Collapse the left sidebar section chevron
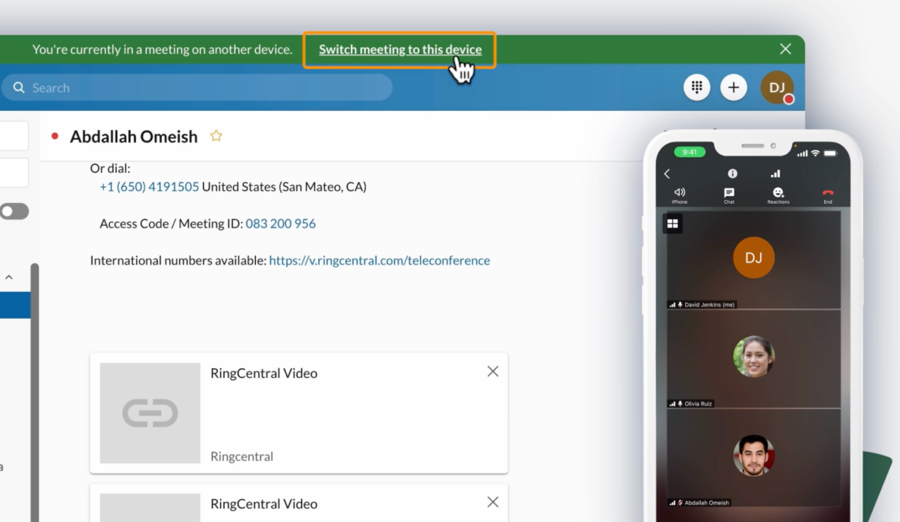Image resolution: width=900 pixels, height=522 pixels. [x=9, y=277]
